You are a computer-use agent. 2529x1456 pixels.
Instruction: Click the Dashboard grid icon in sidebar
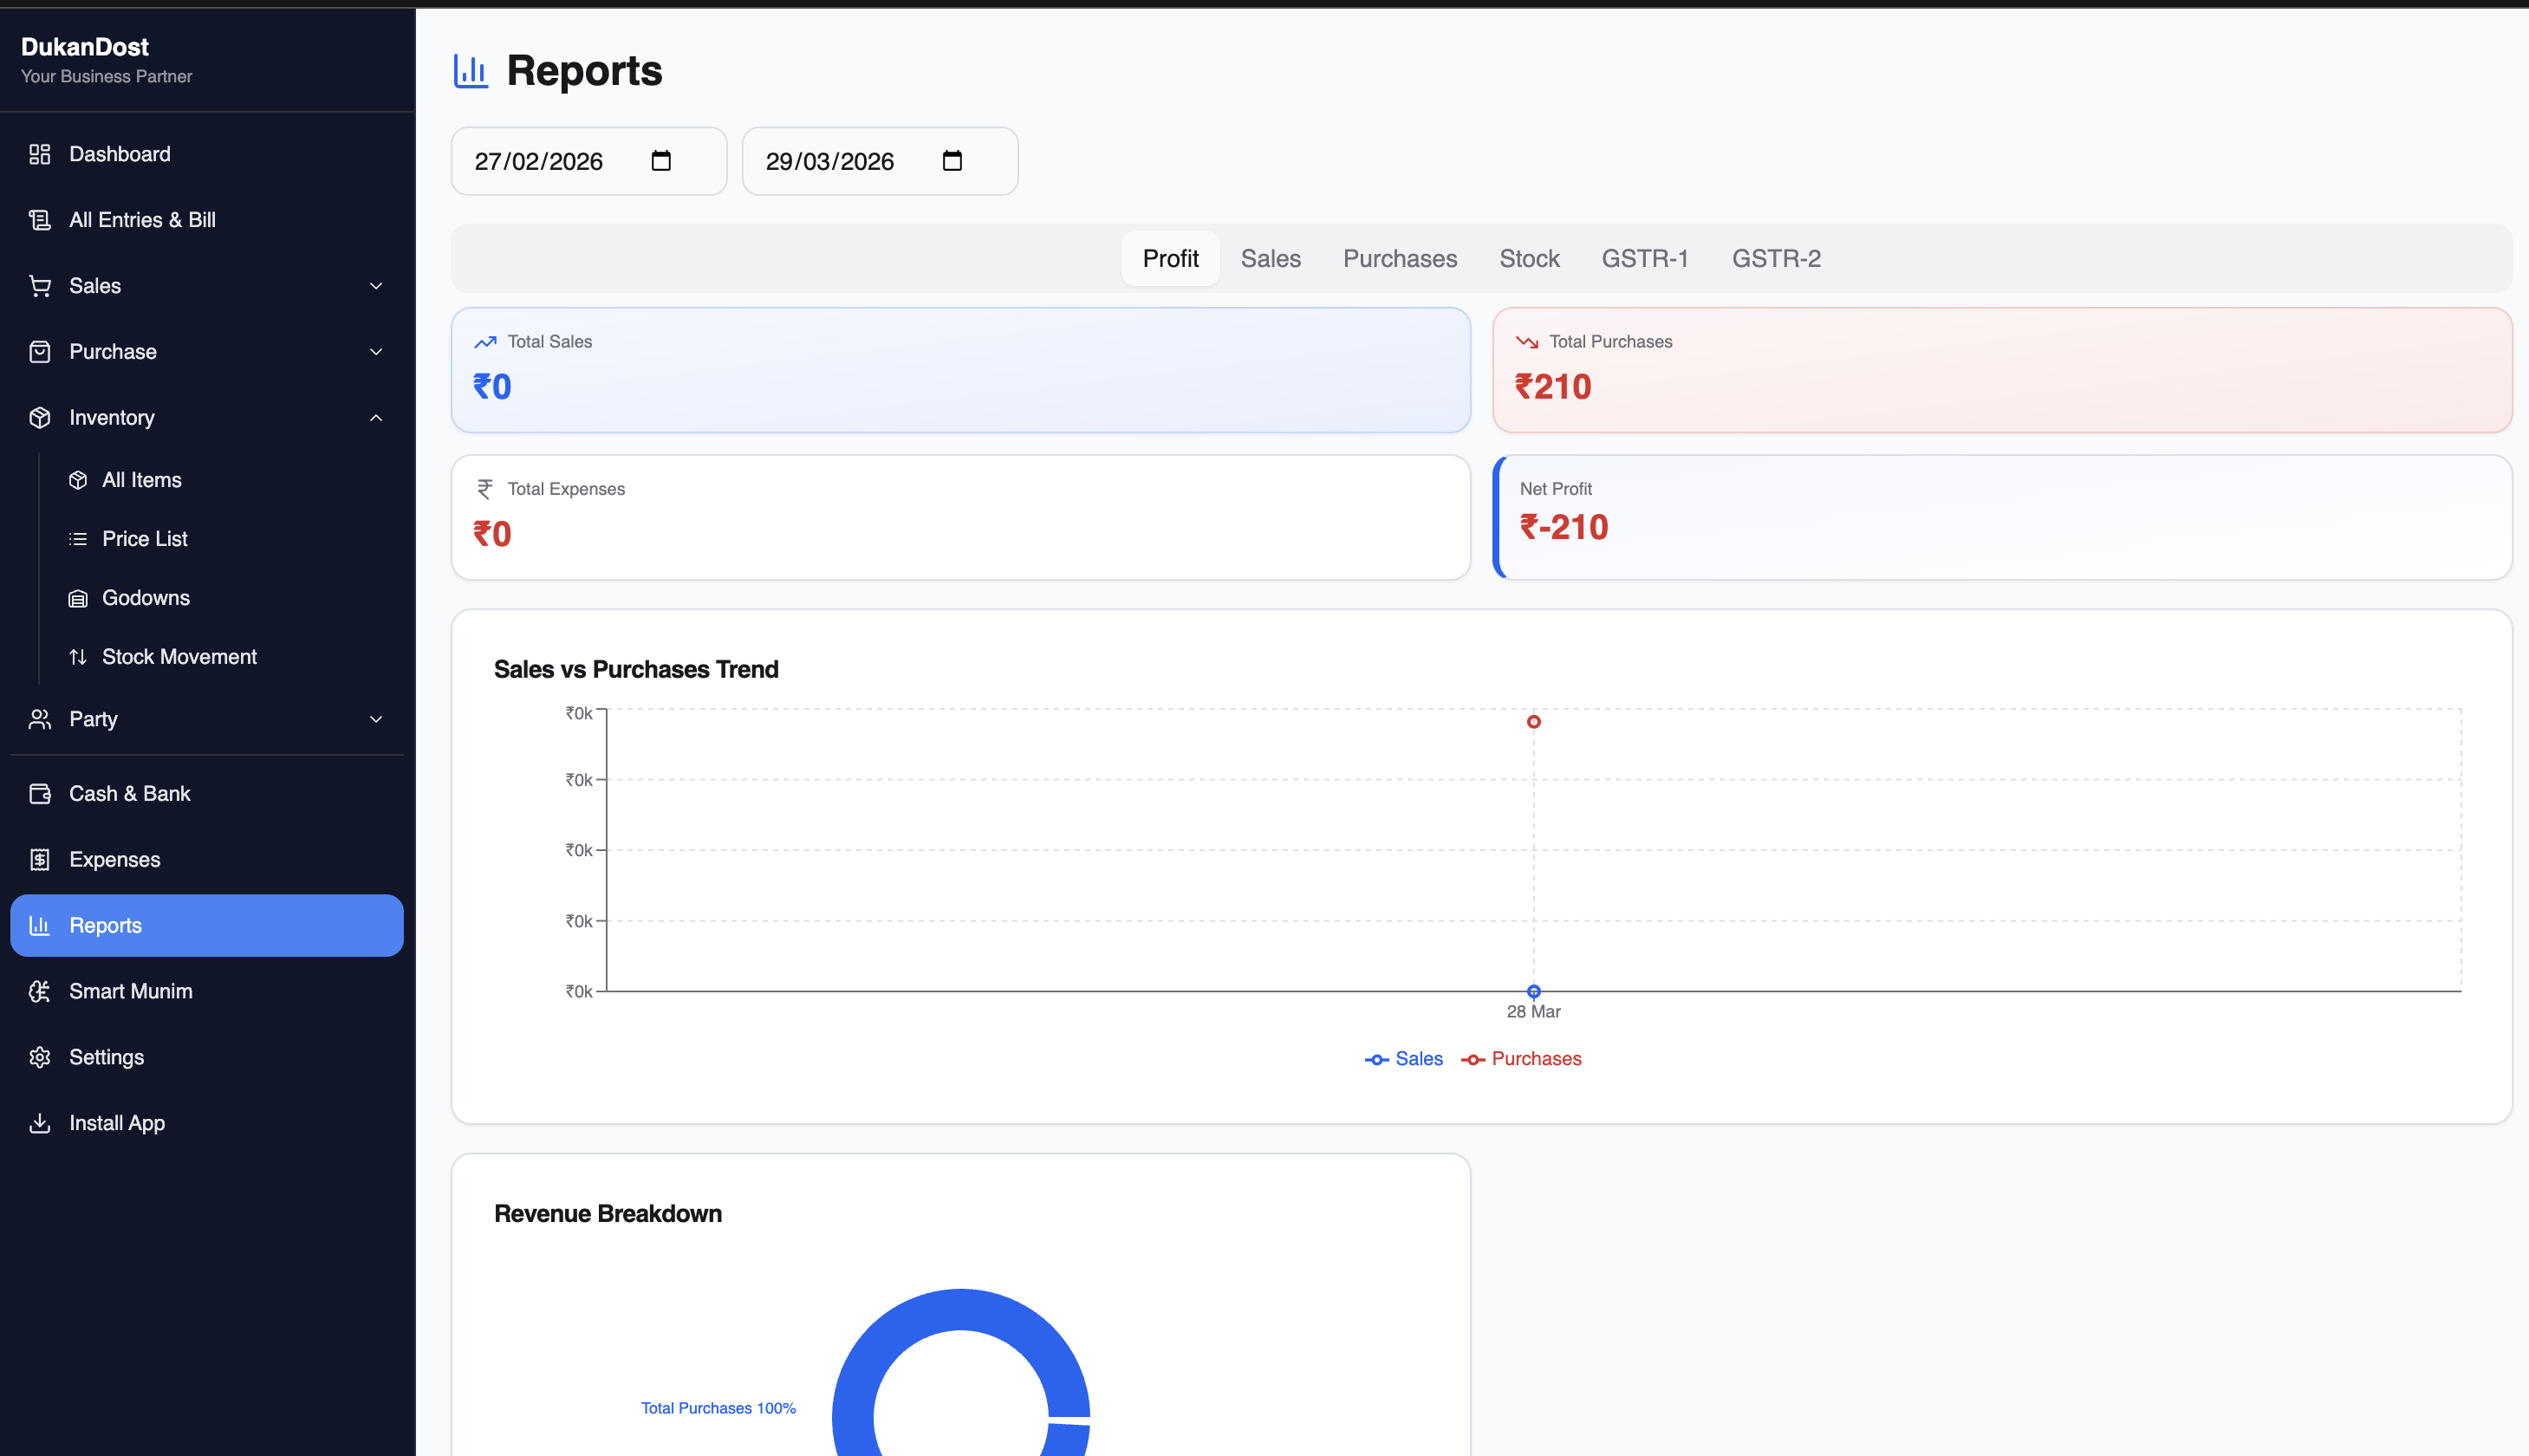click(40, 154)
